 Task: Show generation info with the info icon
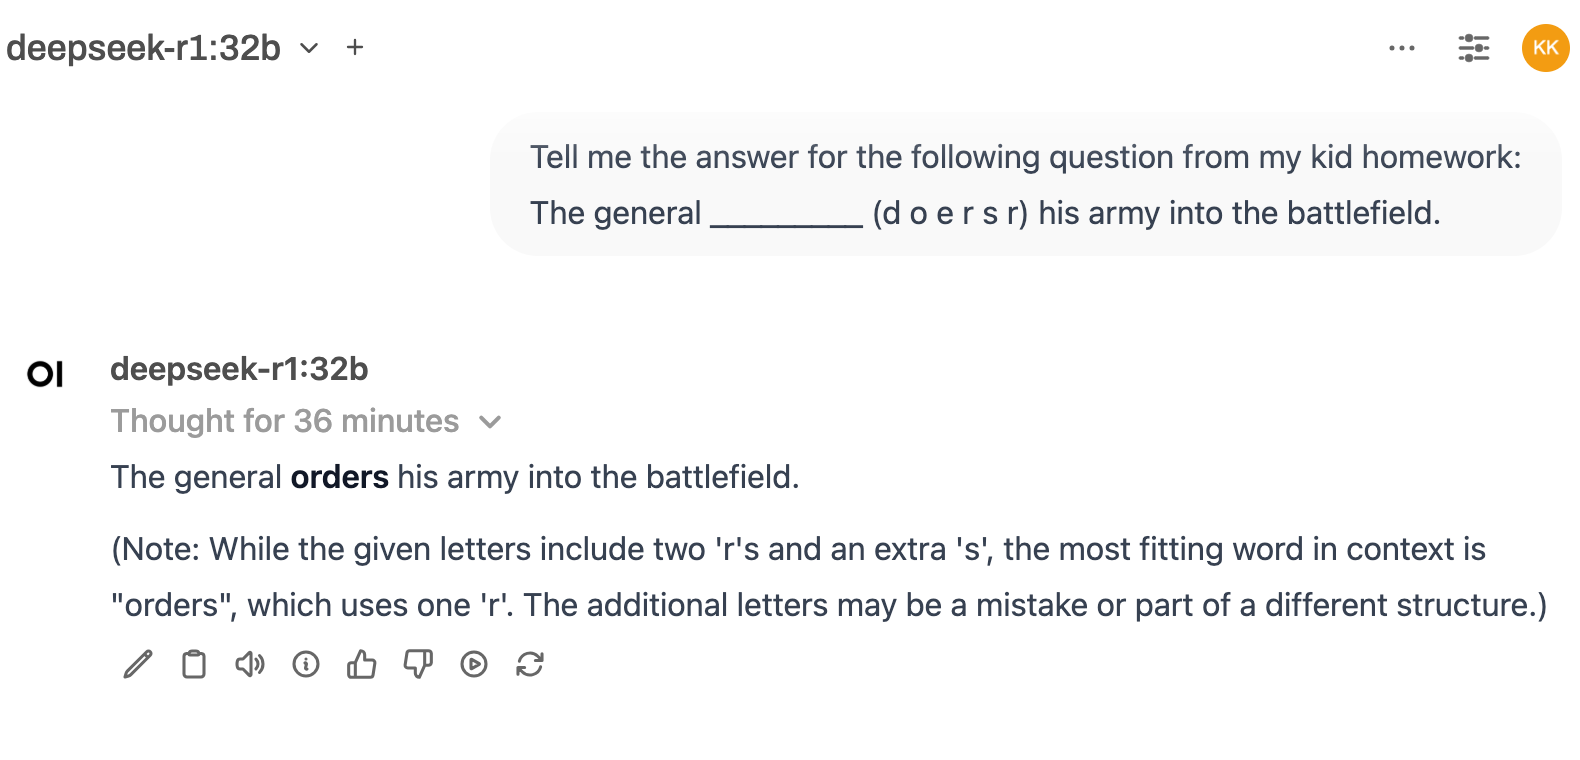pos(306,664)
